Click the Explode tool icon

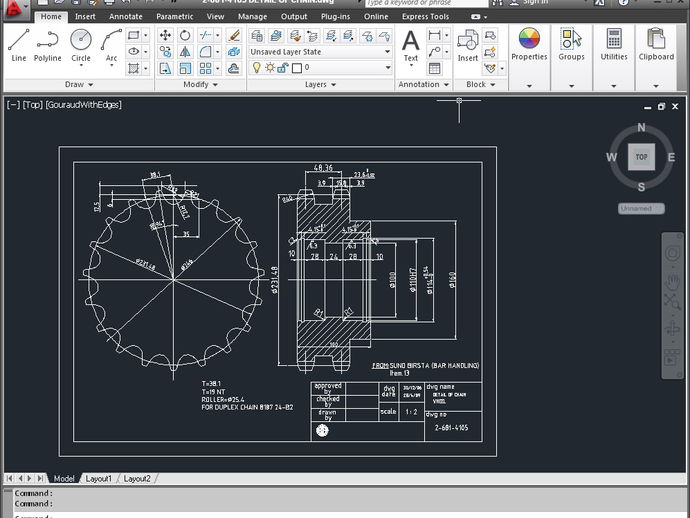(x=234, y=52)
